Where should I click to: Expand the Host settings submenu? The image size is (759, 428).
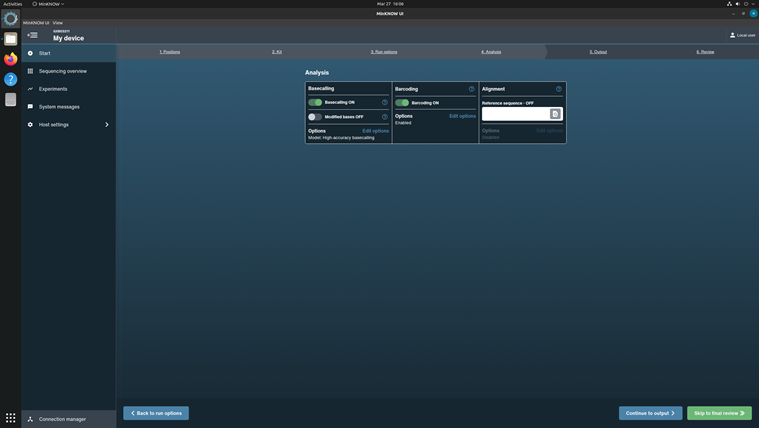tap(106, 125)
